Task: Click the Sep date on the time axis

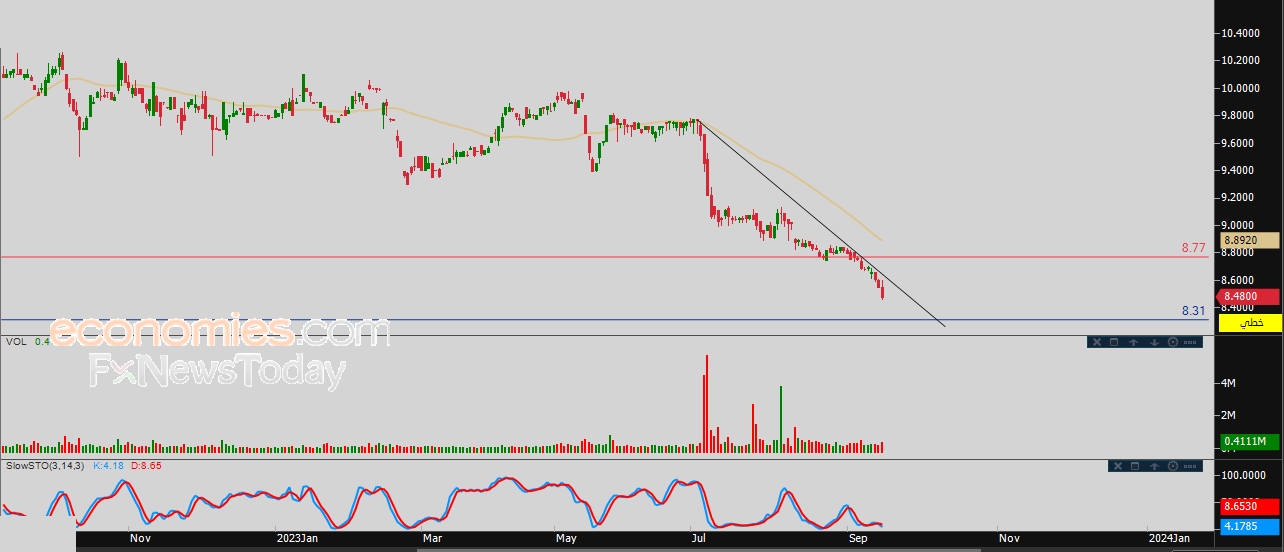Action: [x=858, y=539]
